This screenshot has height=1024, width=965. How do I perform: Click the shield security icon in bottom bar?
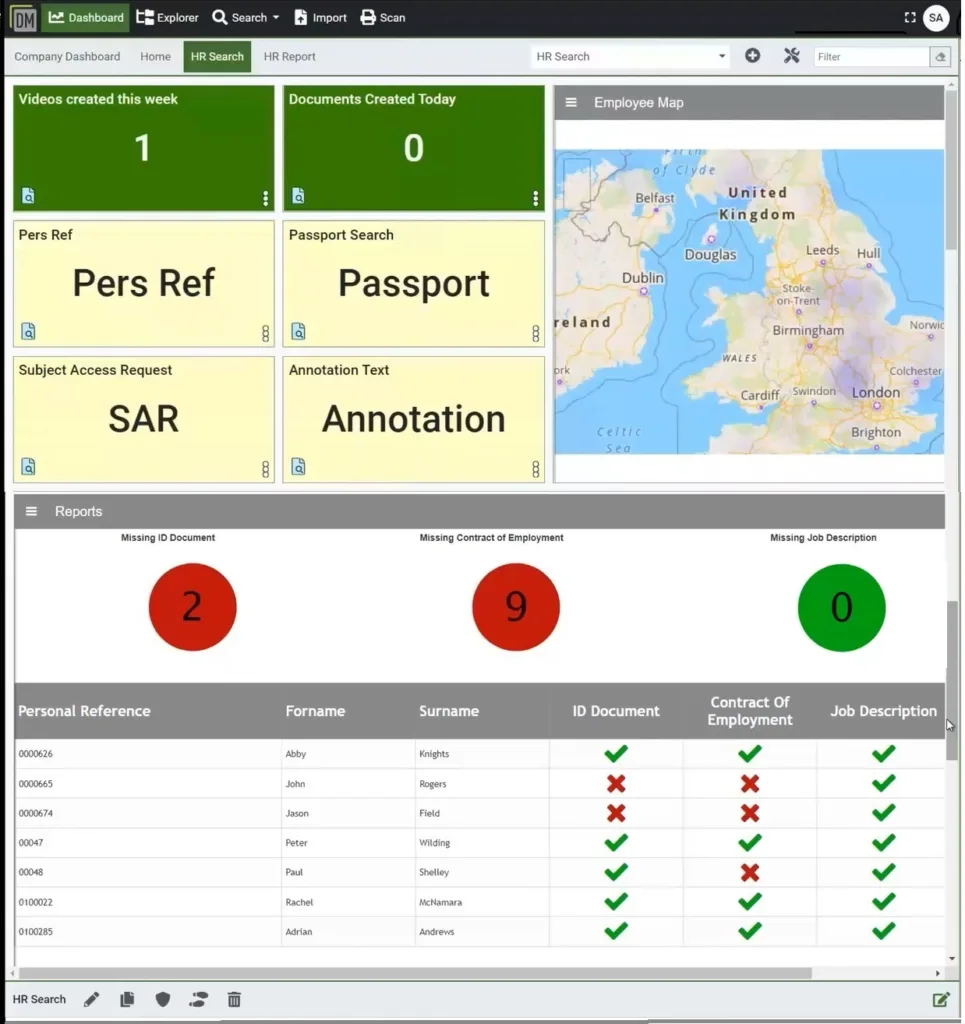tap(163, 999)
